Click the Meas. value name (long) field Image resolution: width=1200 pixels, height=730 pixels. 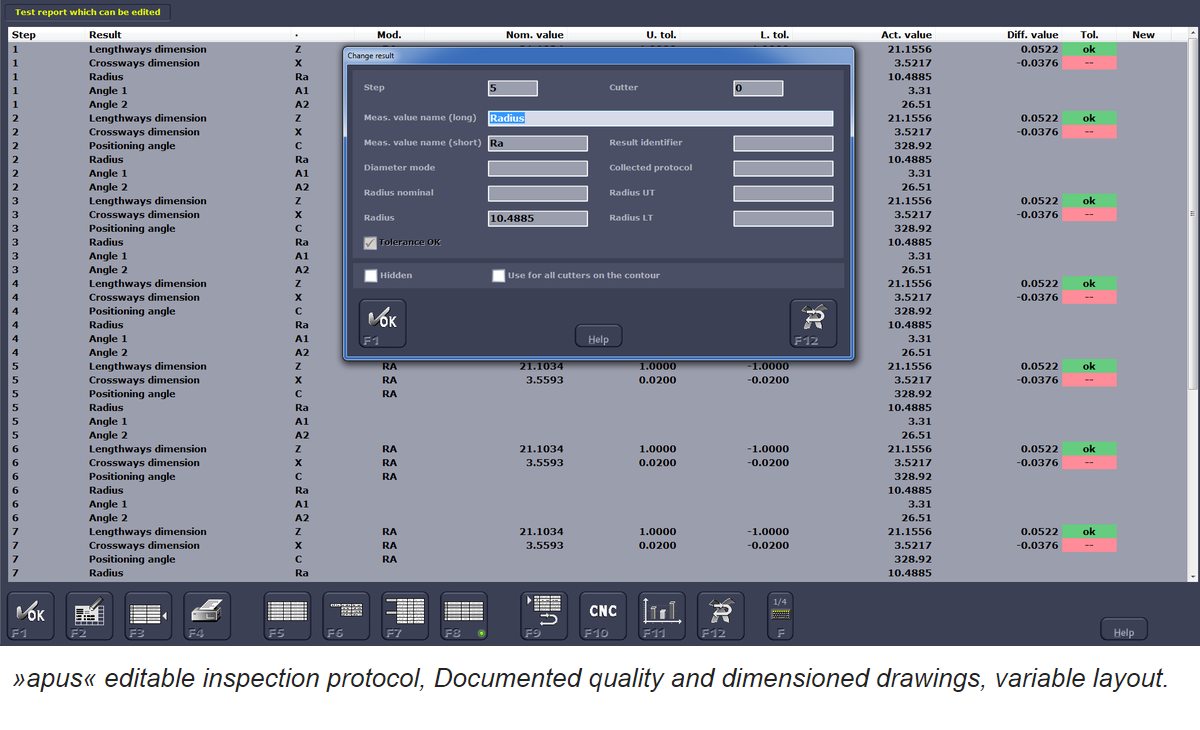click(x=660, y=118)
